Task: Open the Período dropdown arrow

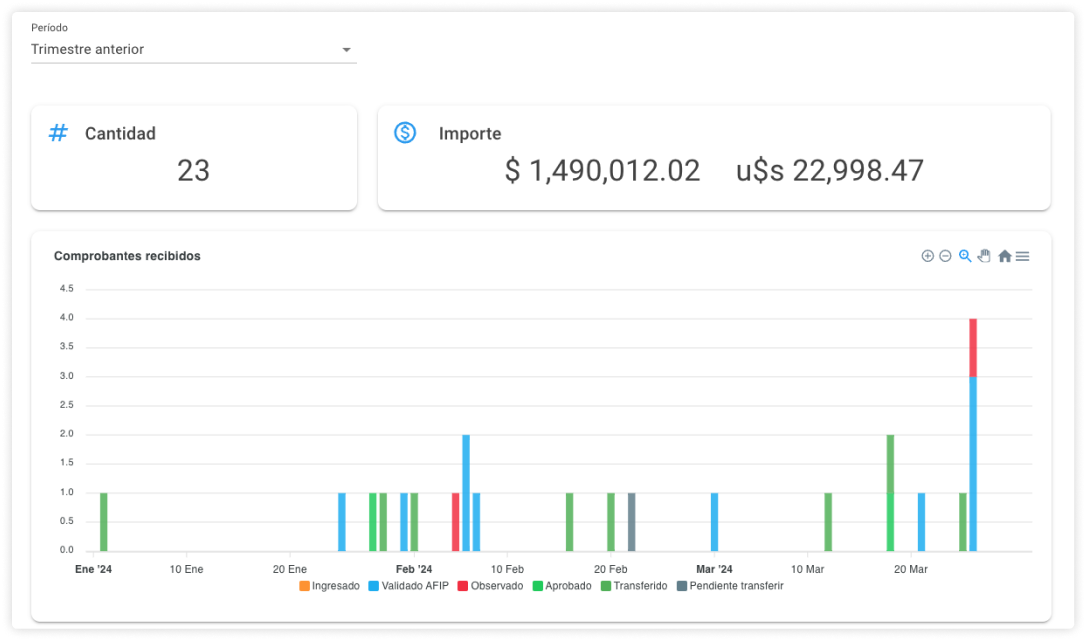Action: pyautogui.click(x=346, y=50)
